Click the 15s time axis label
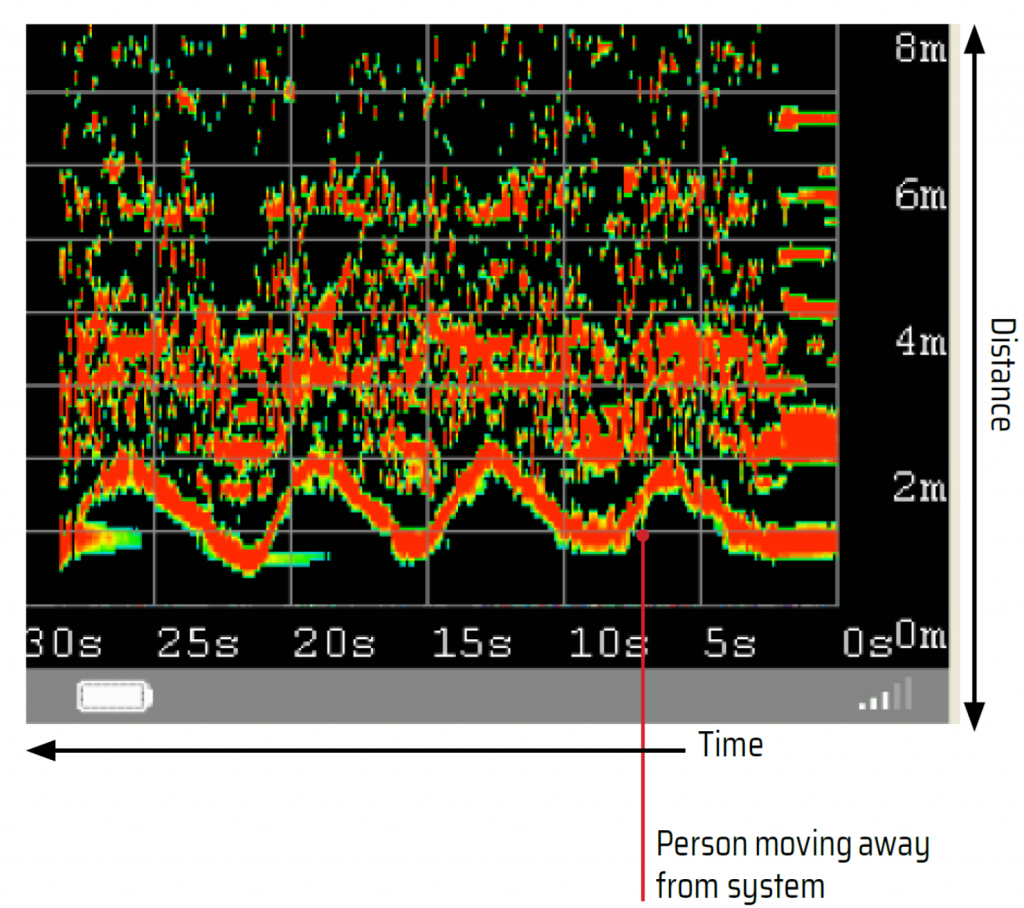This screenshot has height=908, width=1024. pyautogui.click(x=473, y=644)
